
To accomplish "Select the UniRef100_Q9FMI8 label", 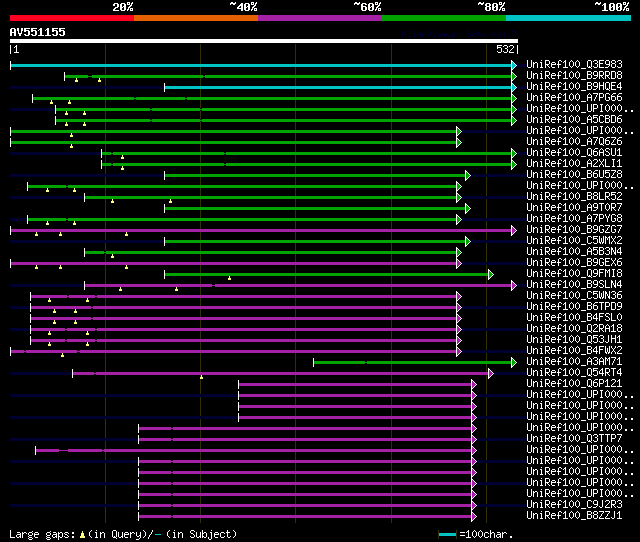I will [x=574, y=274].
